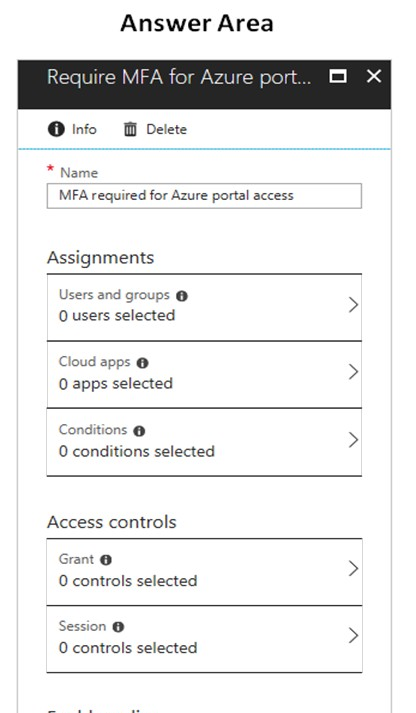Open '0 users selected' assignment

[x=204, y=307]
